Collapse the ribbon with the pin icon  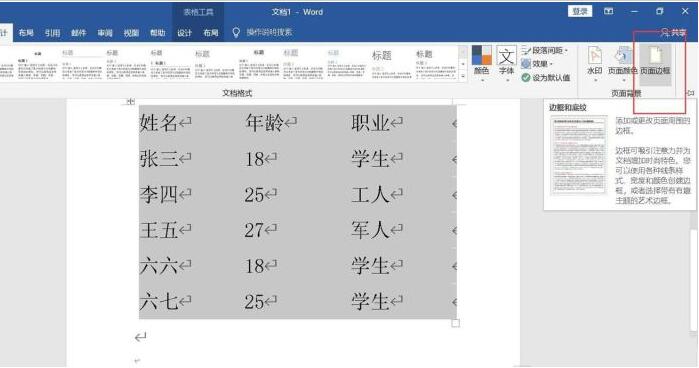(690, 93)
